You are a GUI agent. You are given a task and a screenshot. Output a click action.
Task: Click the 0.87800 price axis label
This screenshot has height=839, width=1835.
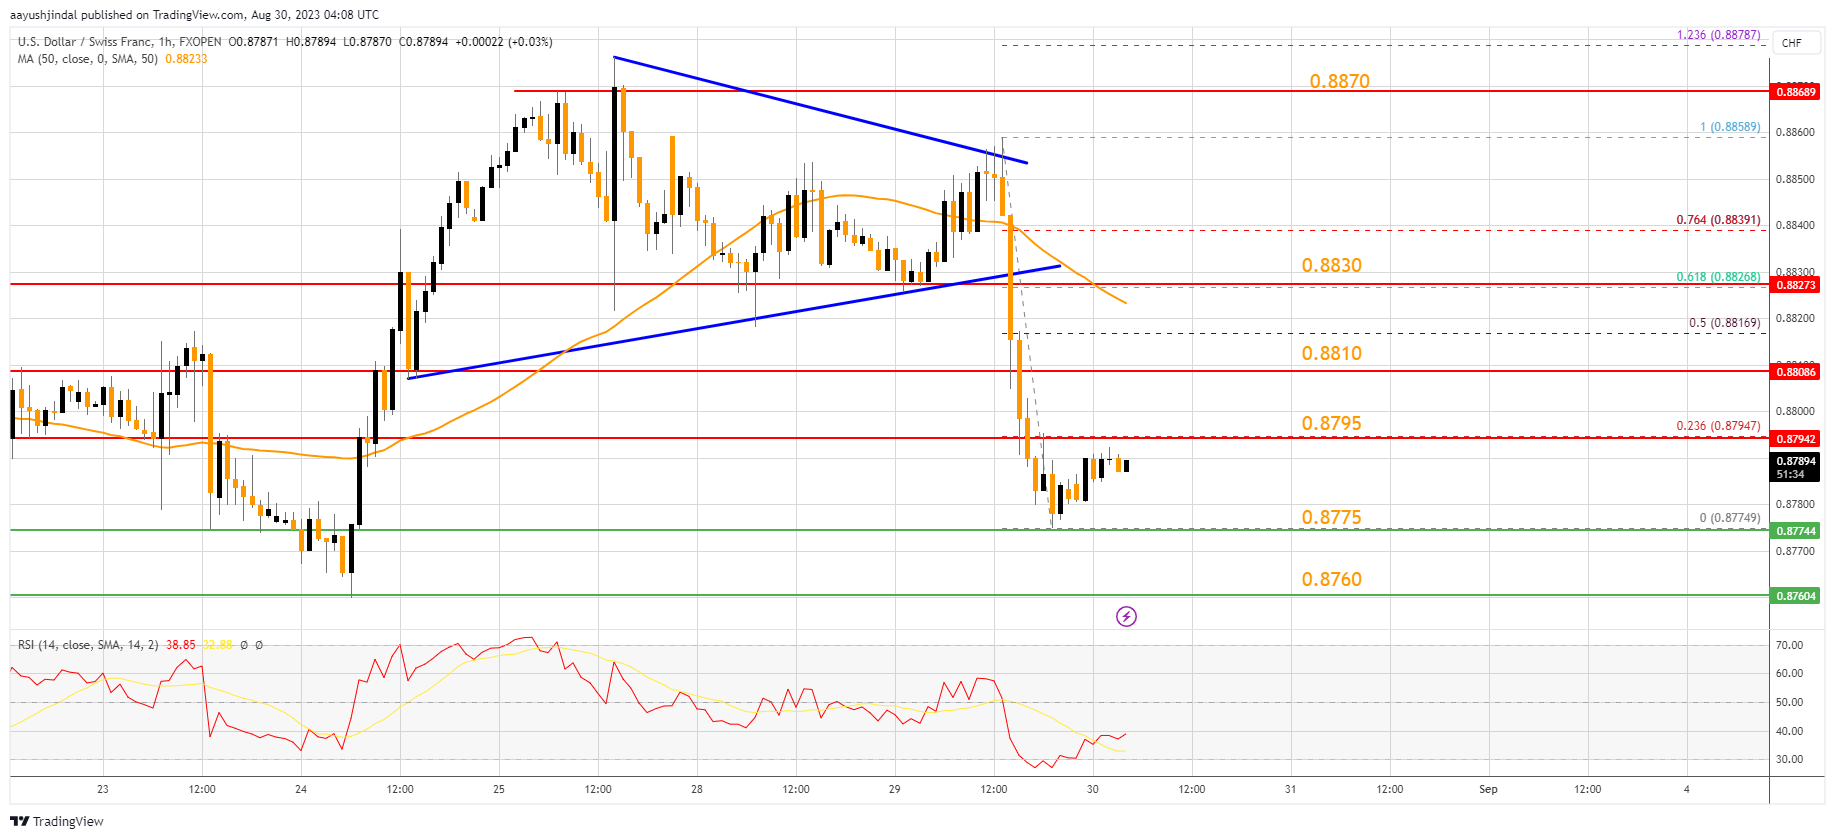click(1795, 504)
